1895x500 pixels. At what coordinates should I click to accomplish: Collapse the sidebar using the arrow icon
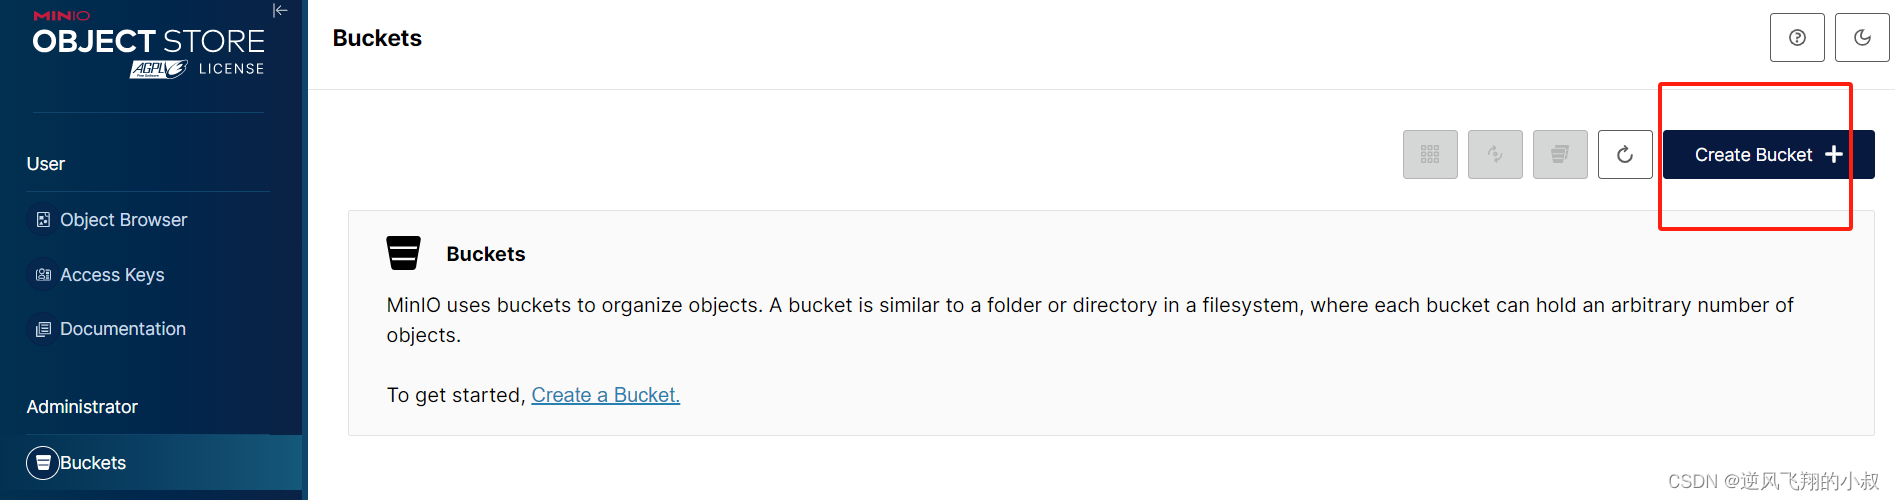(280, 11)
